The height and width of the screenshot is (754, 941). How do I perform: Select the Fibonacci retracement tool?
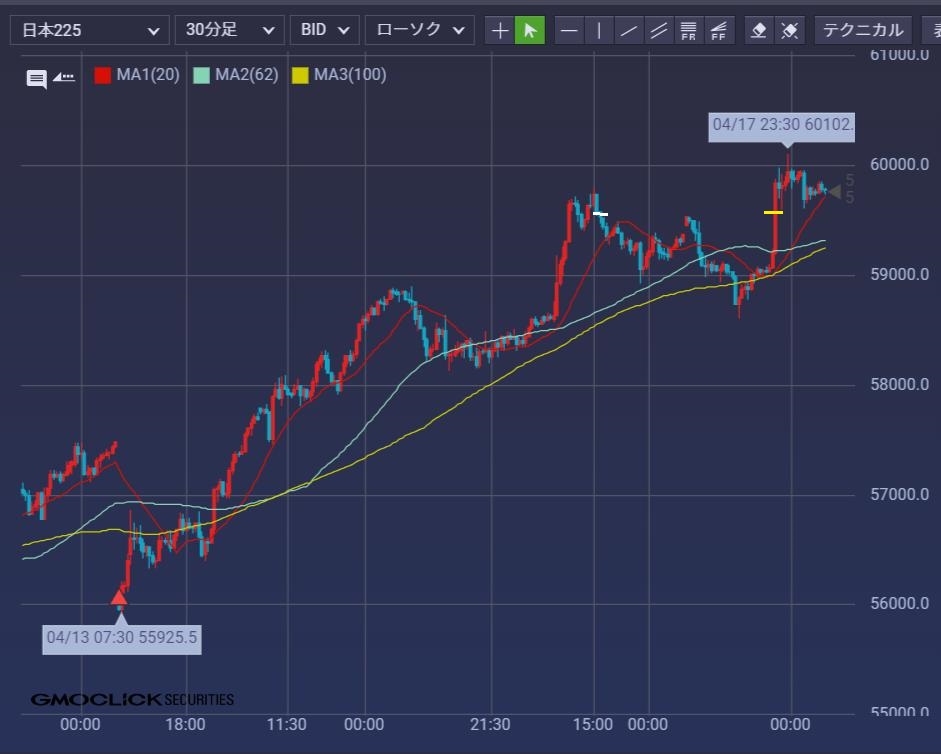[x=688, y=30]
